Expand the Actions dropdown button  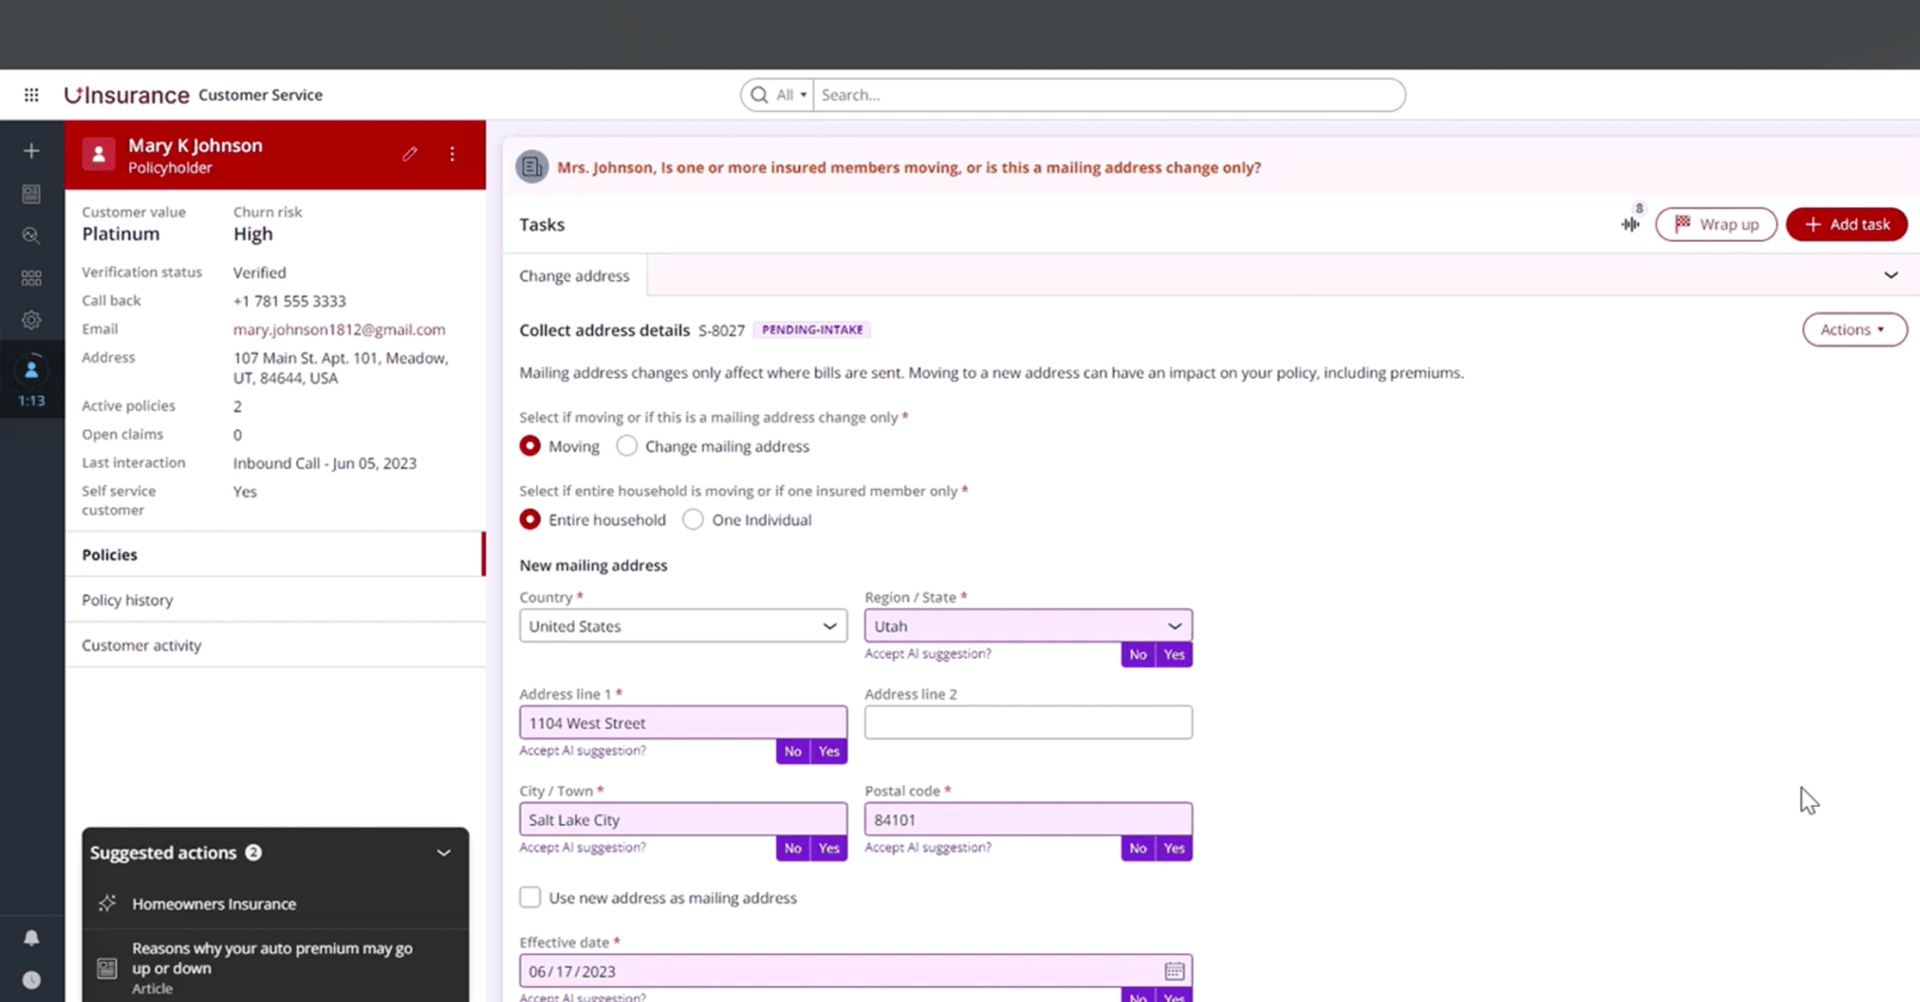tap(1854, 330)
